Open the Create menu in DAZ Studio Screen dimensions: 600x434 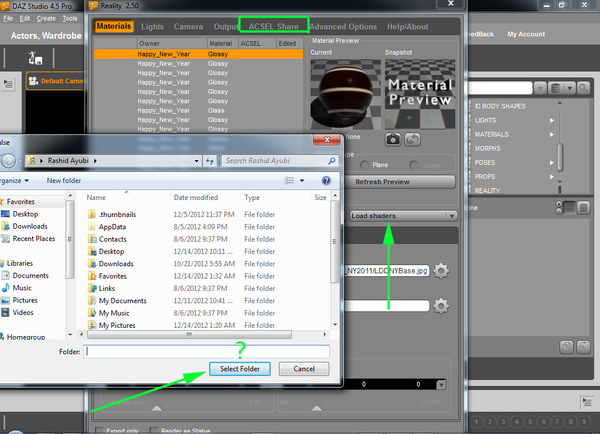pyautogui.click(x=46, y=18)
